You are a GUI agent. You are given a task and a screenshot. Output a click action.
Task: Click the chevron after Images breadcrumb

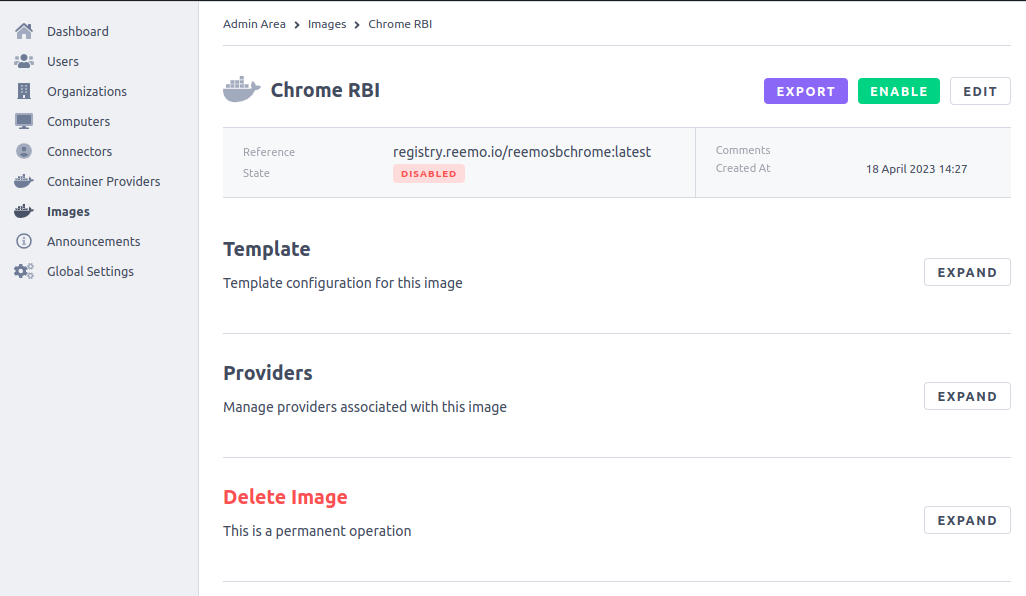(x=357, y=25)
